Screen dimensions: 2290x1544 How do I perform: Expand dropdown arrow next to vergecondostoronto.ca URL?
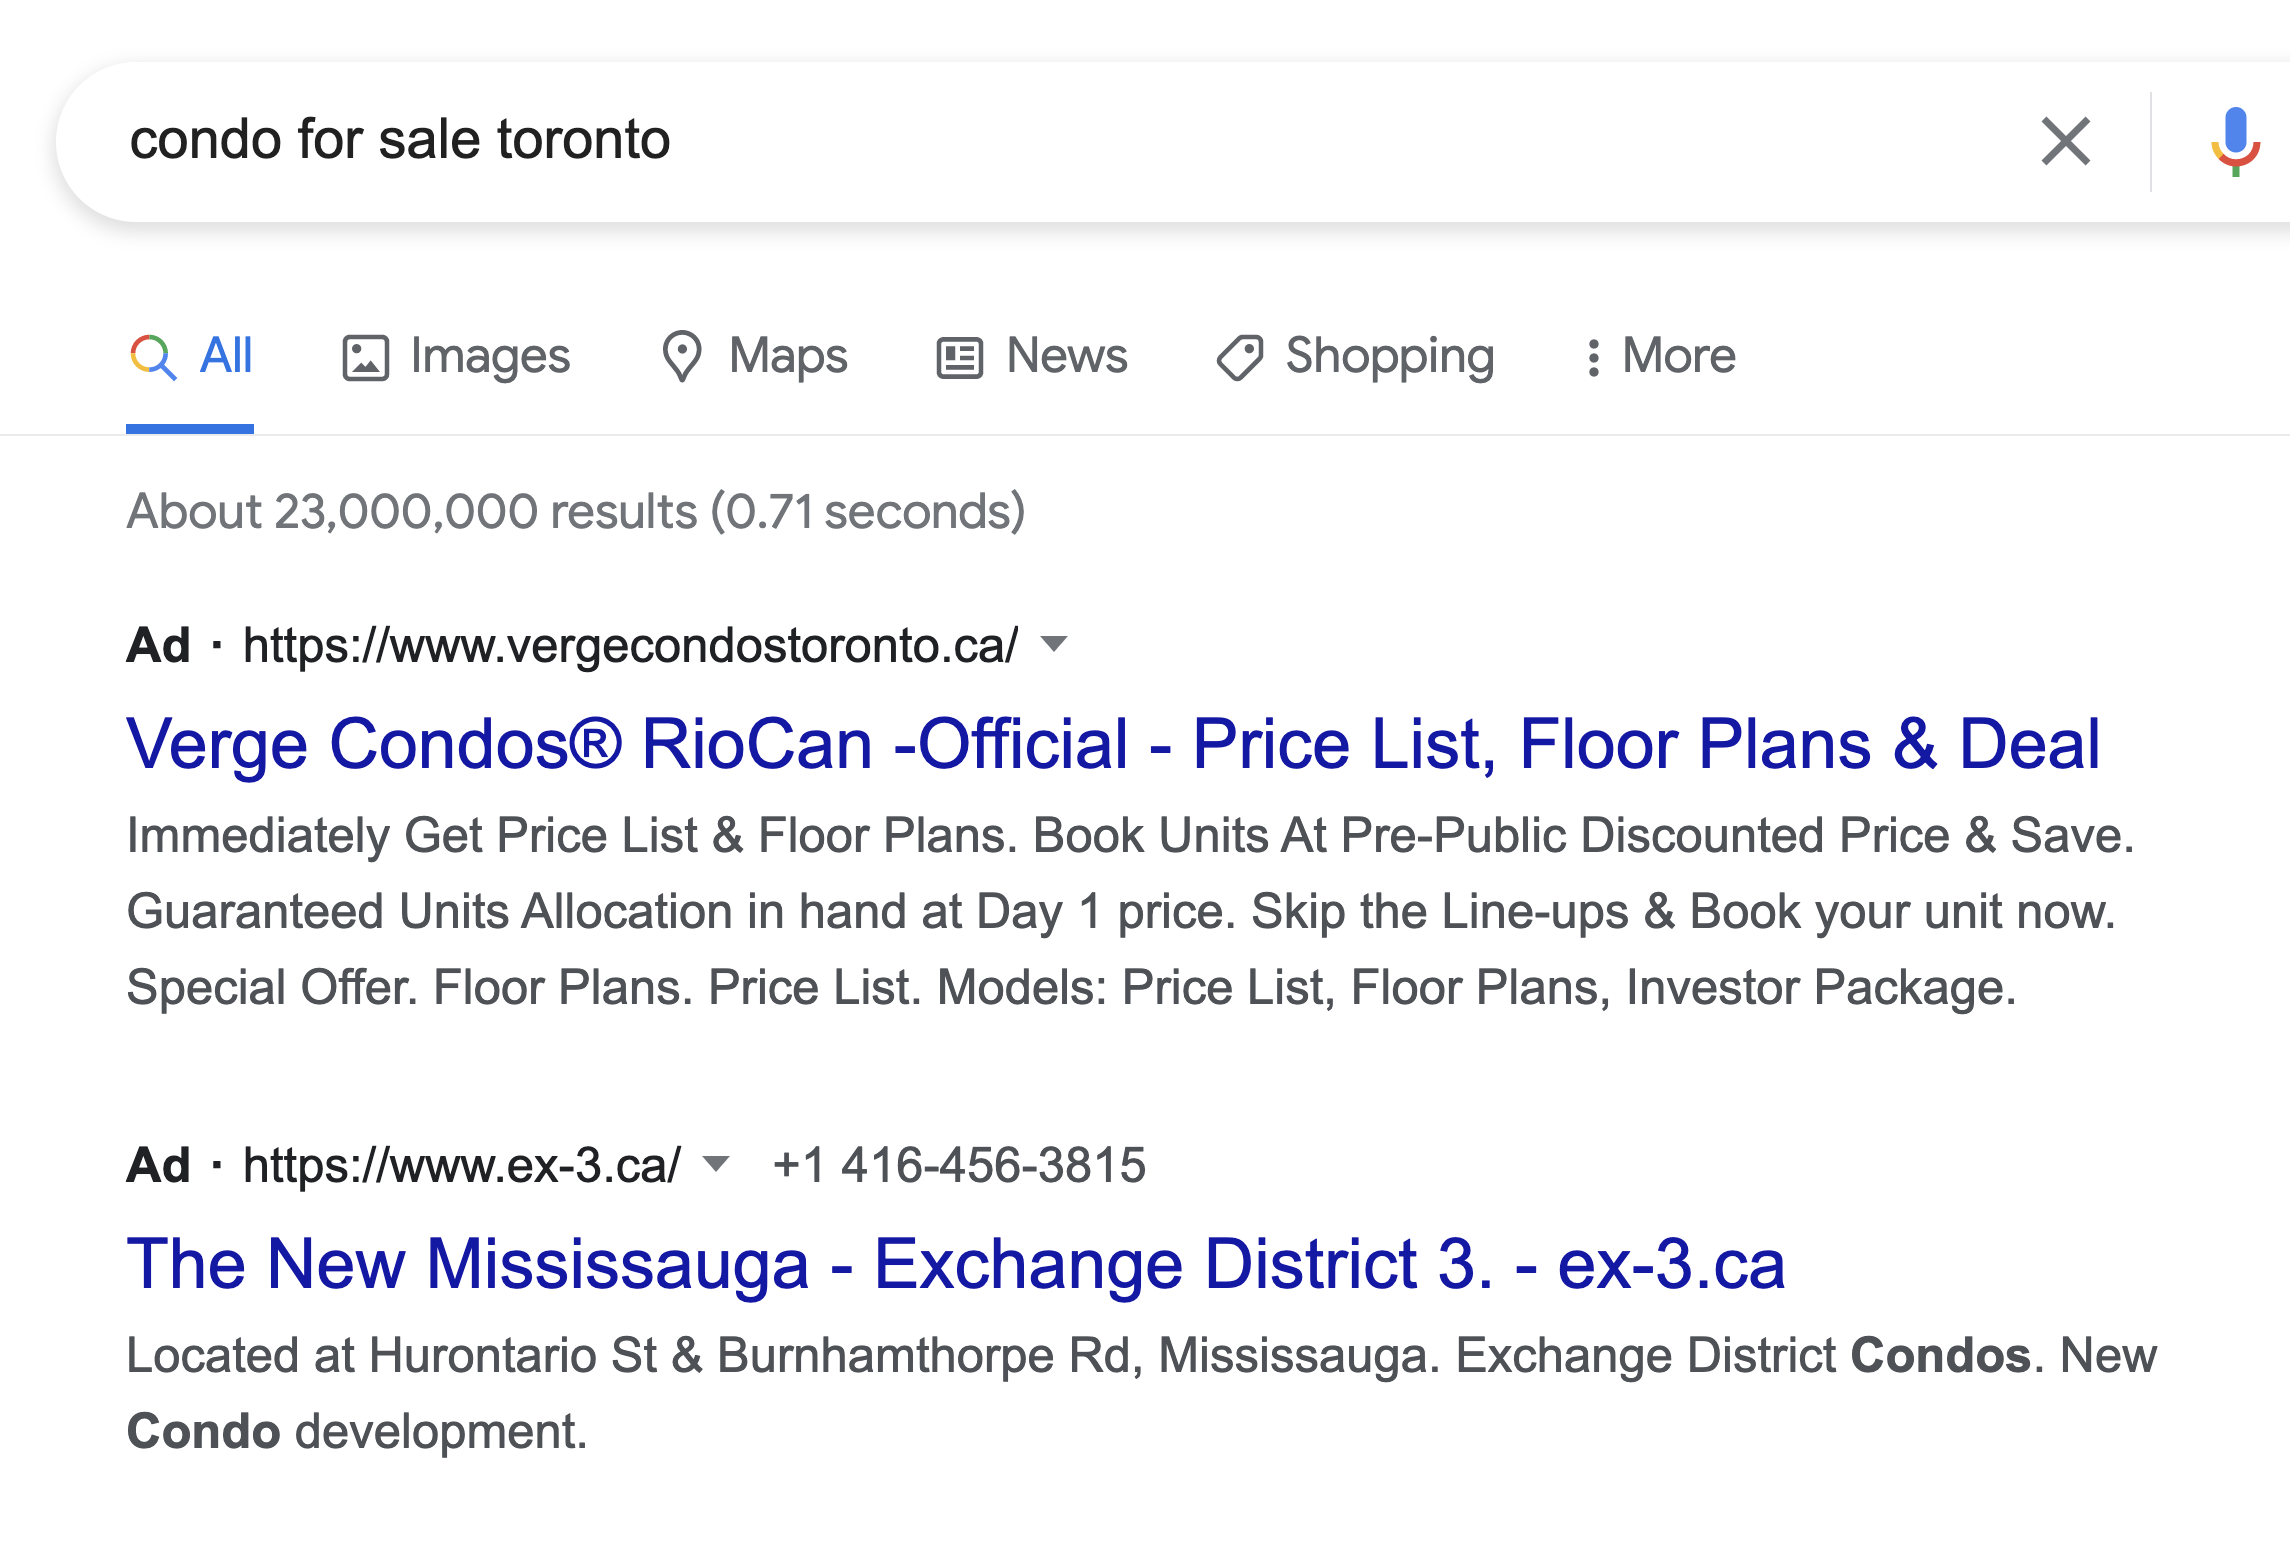(1054, 643)
